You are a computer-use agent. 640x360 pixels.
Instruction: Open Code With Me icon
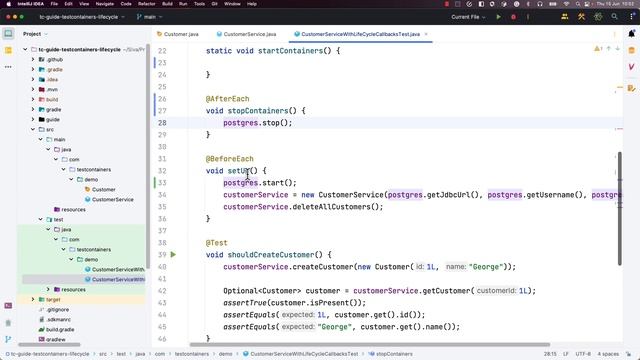[x=565, y=17]
